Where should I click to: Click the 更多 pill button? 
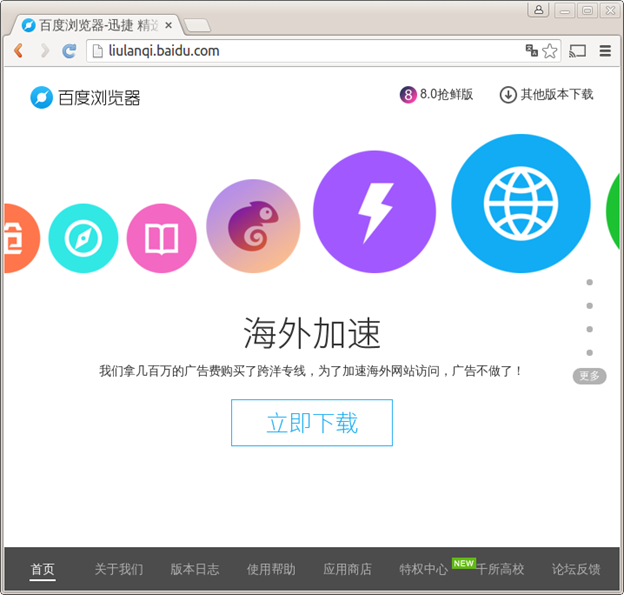(589, 376)
